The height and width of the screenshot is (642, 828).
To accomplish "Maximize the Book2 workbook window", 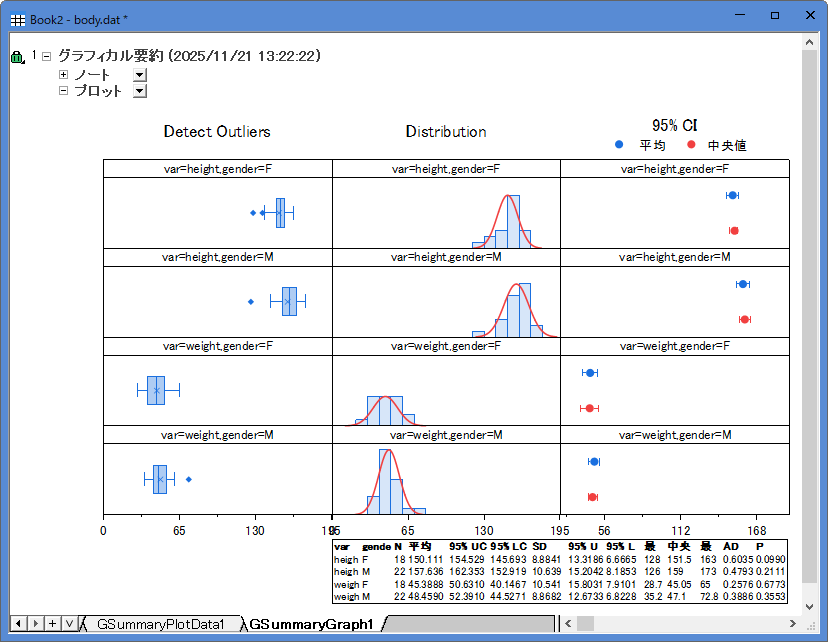I will [x=774, y=16].
